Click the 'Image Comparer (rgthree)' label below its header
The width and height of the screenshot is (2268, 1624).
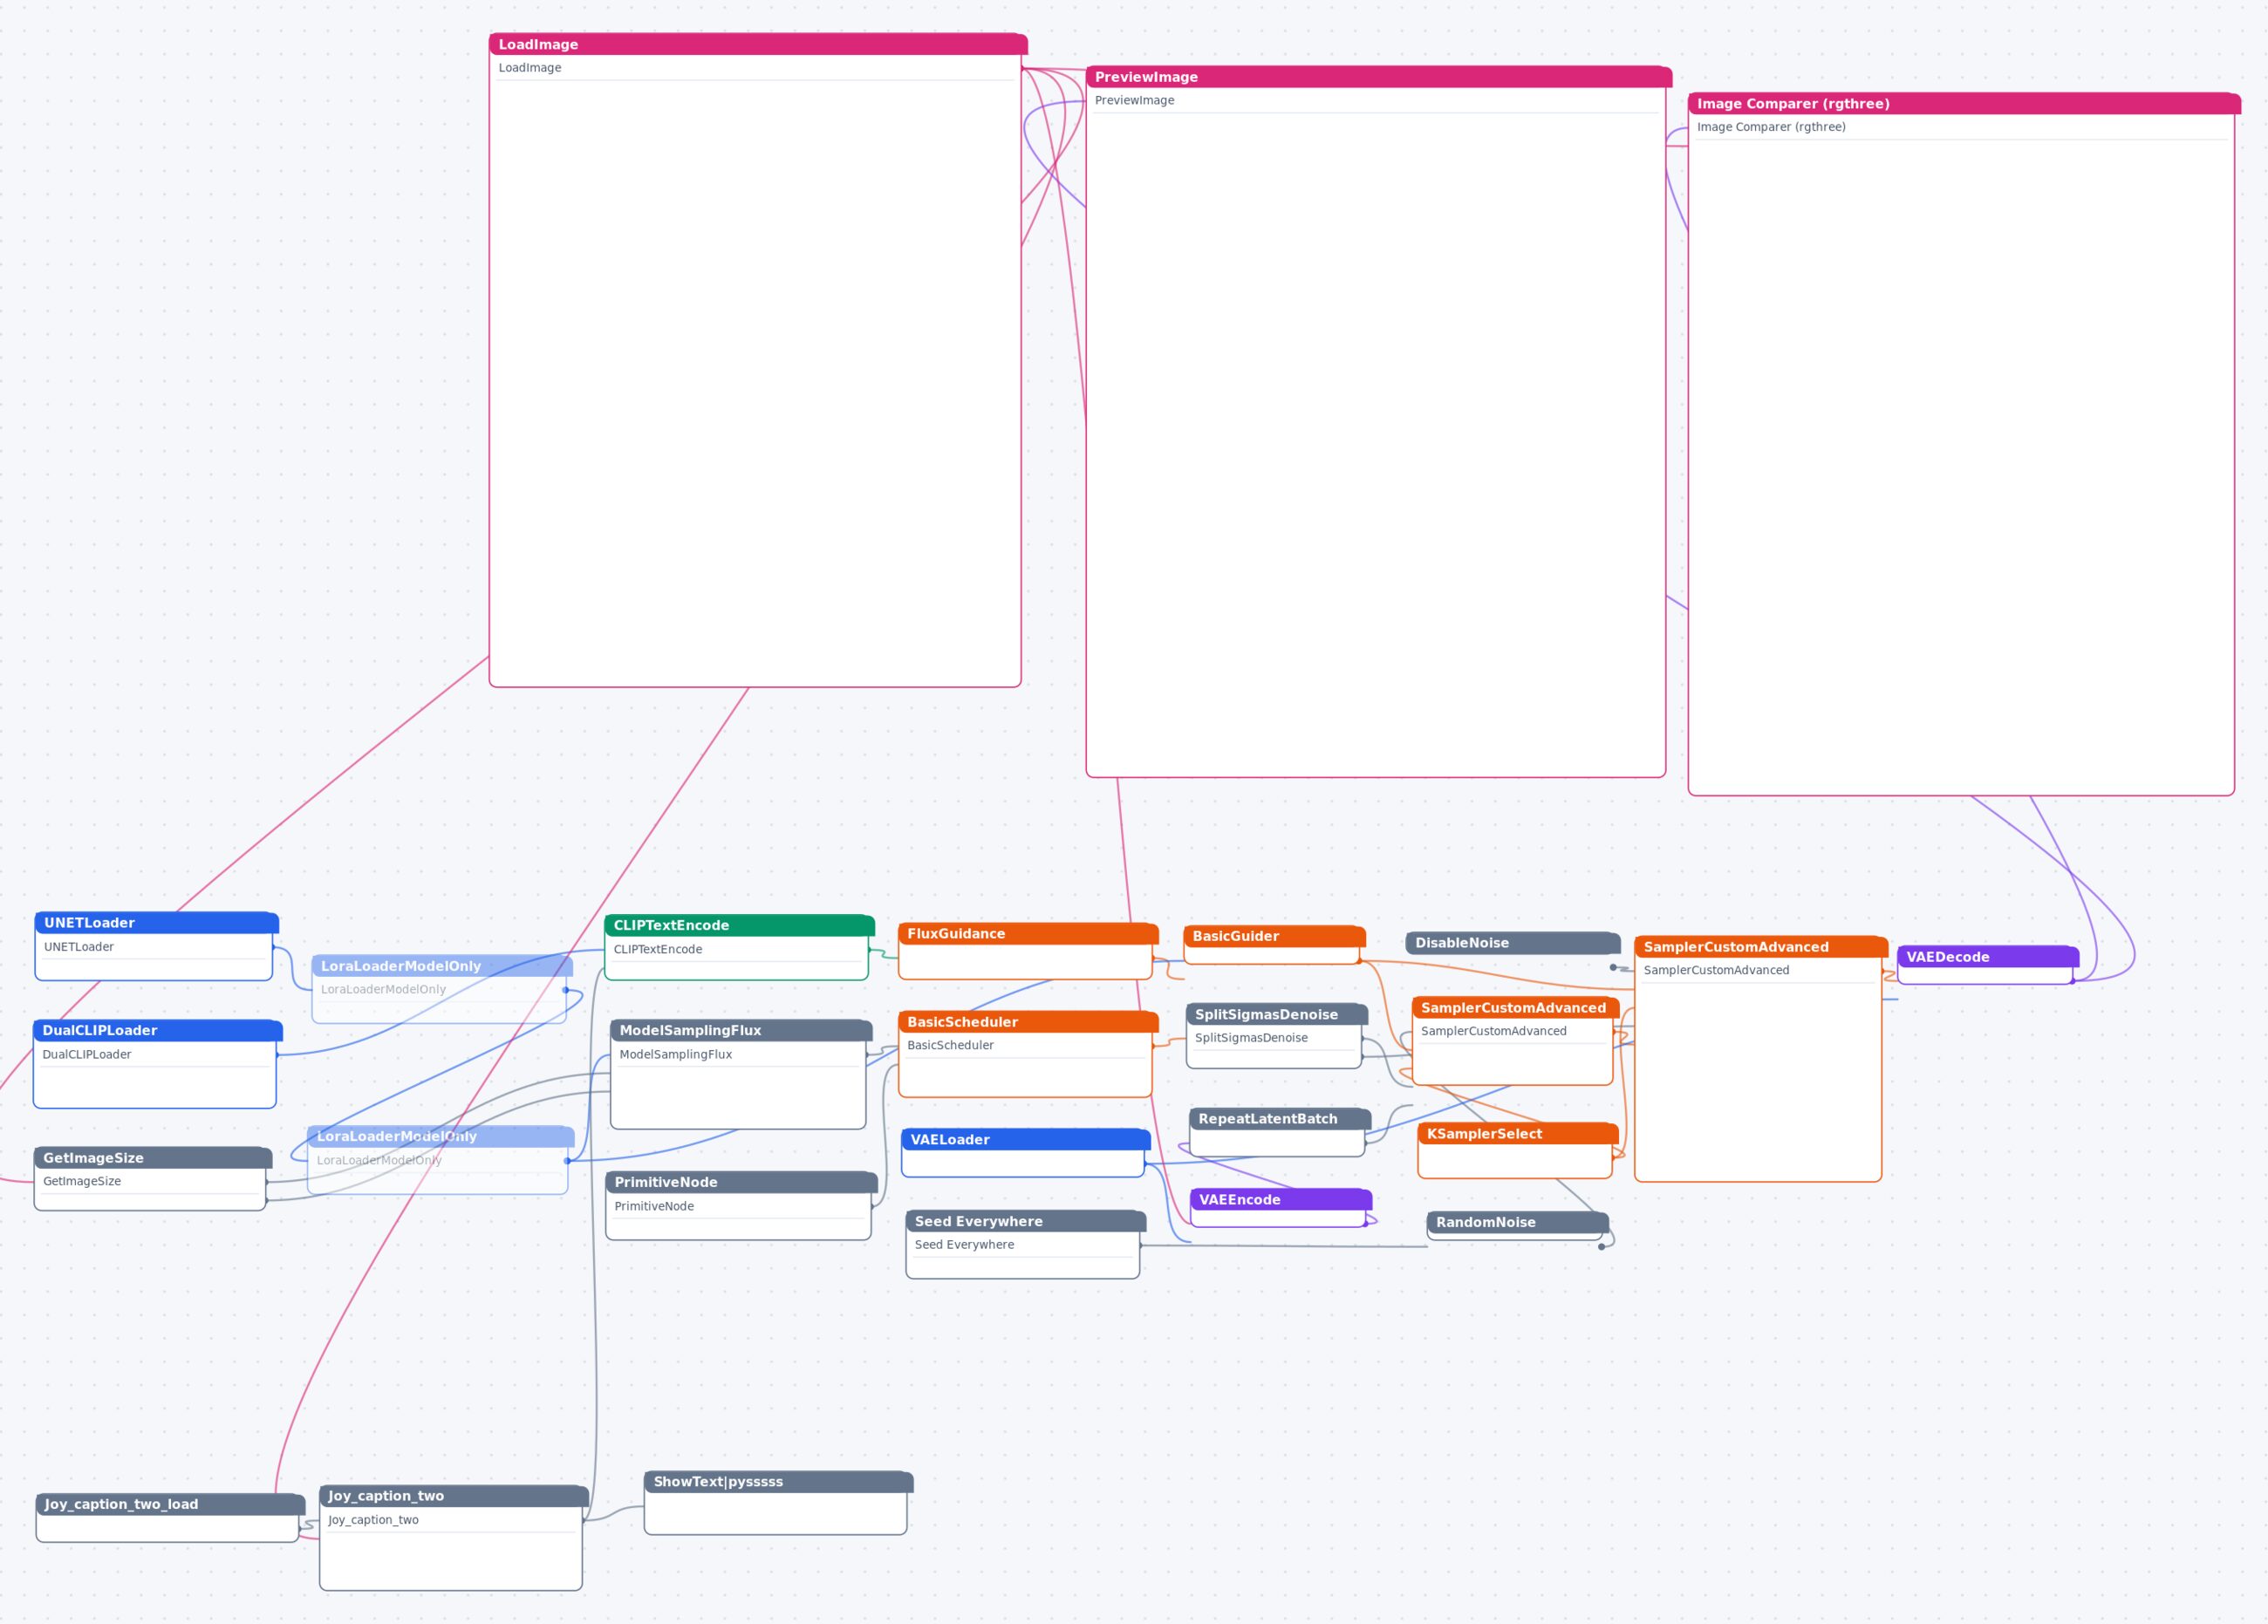click(x=1771, y=127)
